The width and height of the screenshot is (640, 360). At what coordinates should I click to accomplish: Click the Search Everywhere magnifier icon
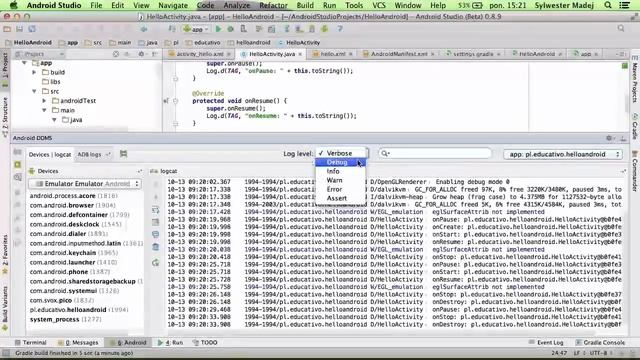point(621,29)
